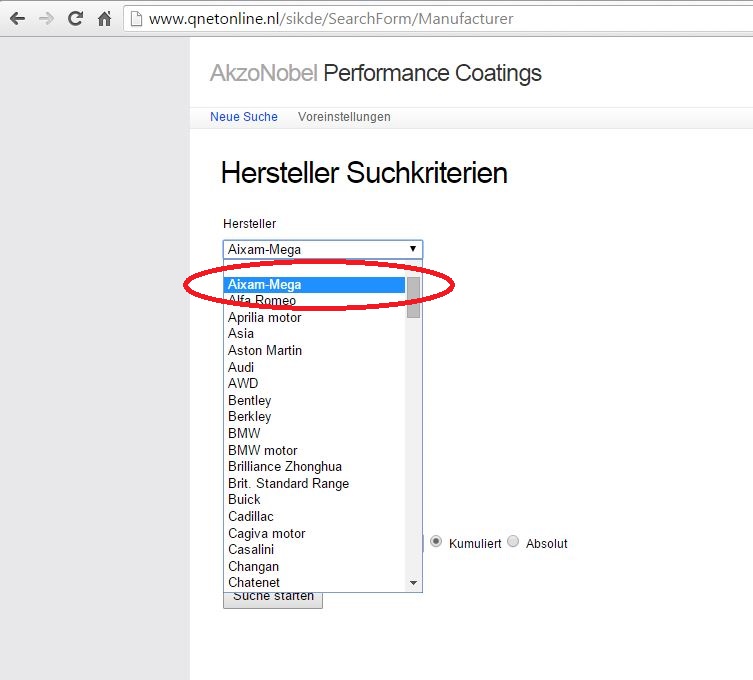This screenshot has height=680, width=753.
Task: Choose the BMW motor option
Action: (315, 450)
